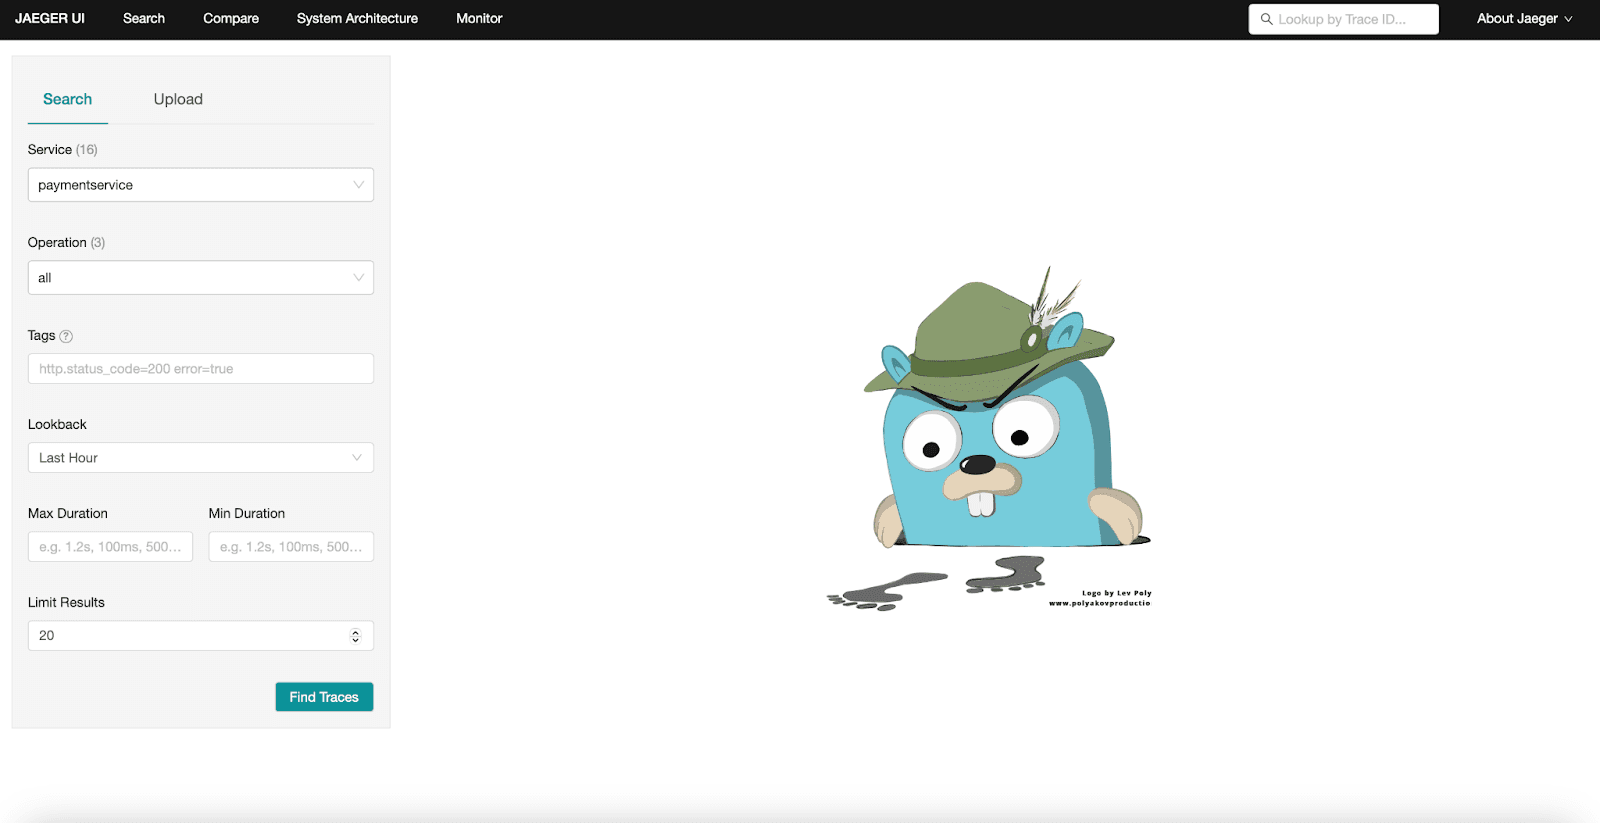Expand the Operation dropdown set to all

[200, 278]
